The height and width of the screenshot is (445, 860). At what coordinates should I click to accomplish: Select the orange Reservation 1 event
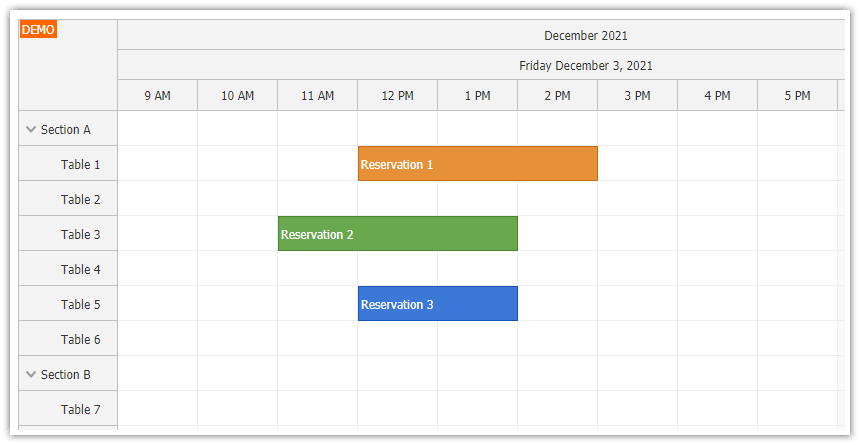pos(477,164)
